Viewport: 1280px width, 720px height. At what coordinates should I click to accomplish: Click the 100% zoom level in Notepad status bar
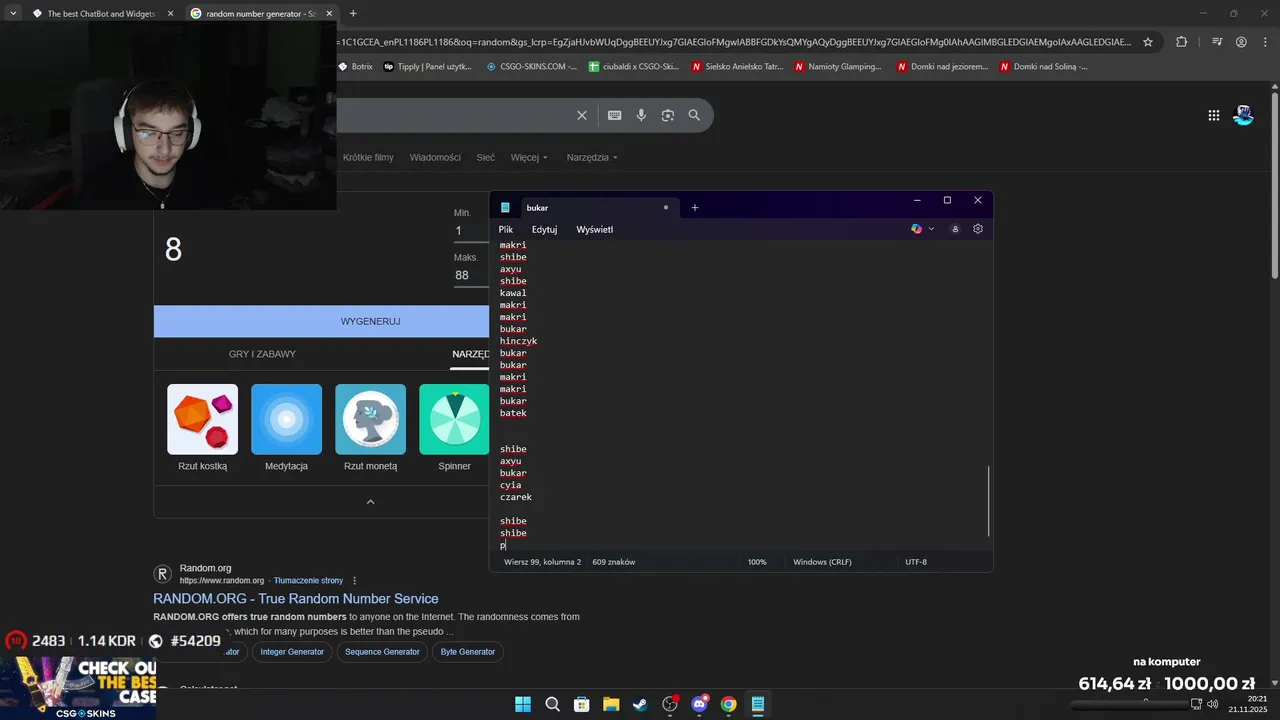click(x=757, y=562)
